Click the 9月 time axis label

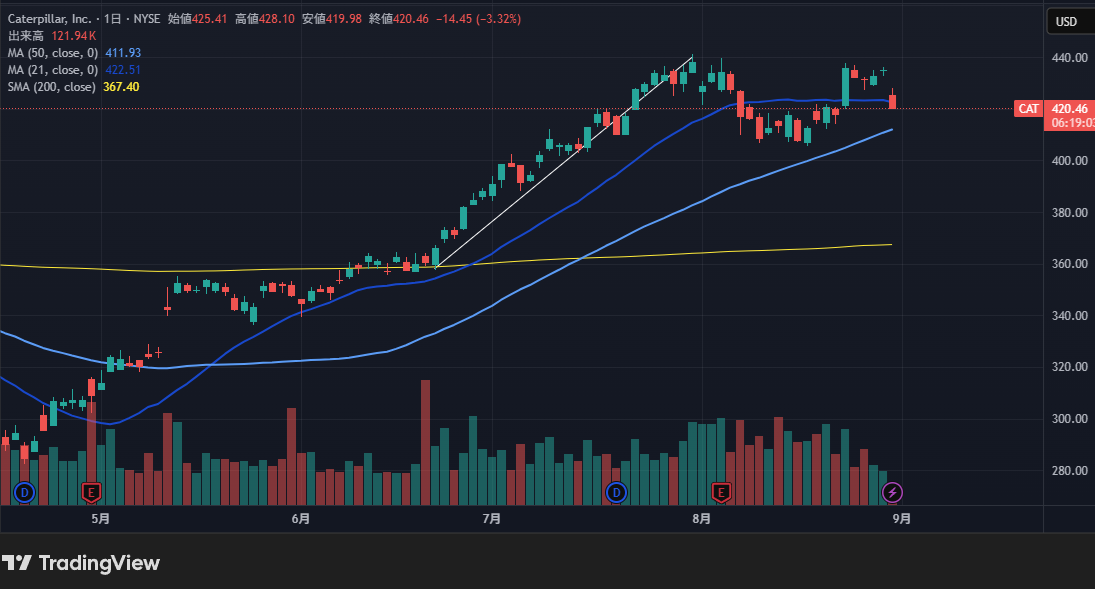click(902, 518)
